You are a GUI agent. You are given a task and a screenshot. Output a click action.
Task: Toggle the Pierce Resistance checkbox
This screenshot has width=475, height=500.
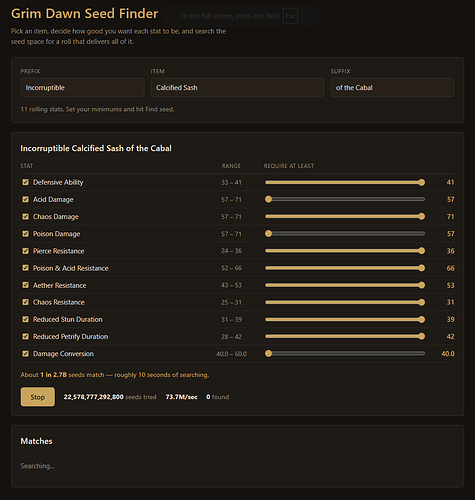(25, 251)
